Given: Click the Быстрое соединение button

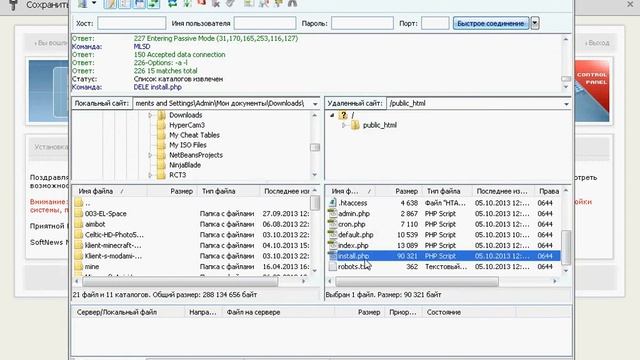Looking at the screenshot, I should click(x=491, y=23).
